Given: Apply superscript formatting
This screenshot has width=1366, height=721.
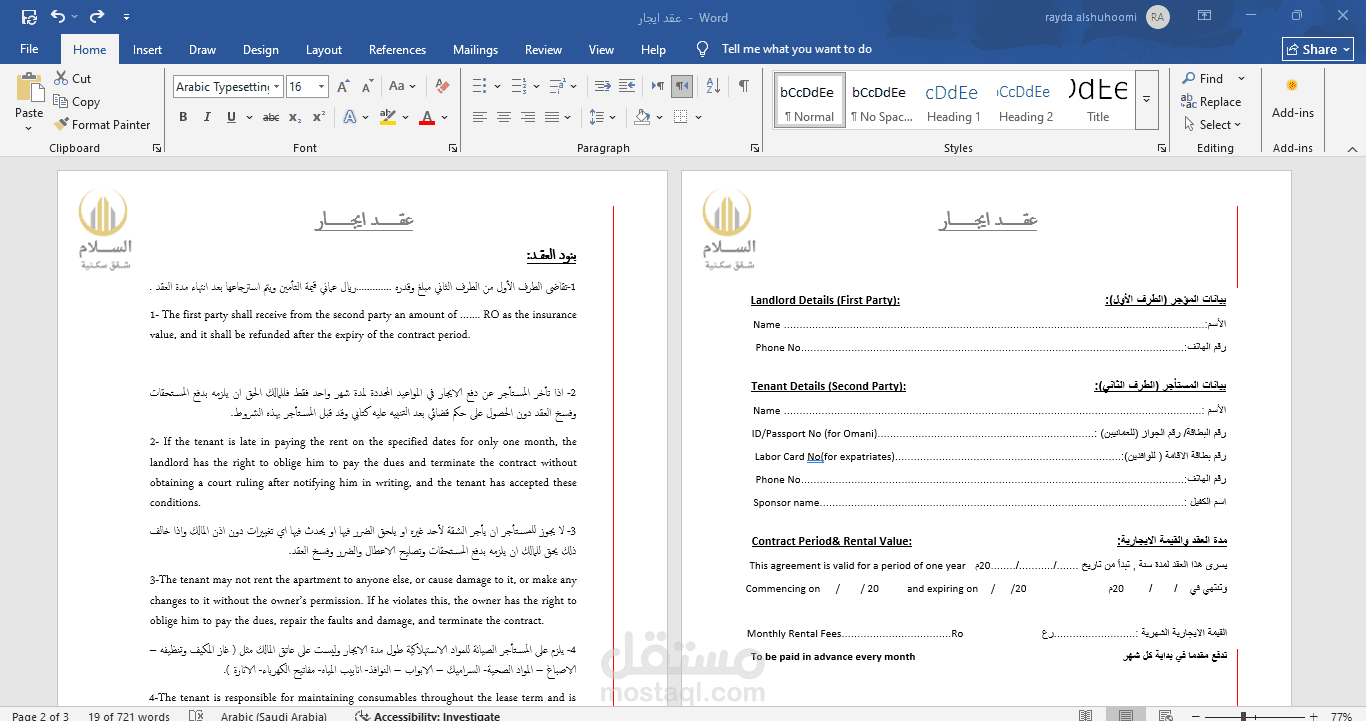Looking at the screenshot, I should pos(319,117).
